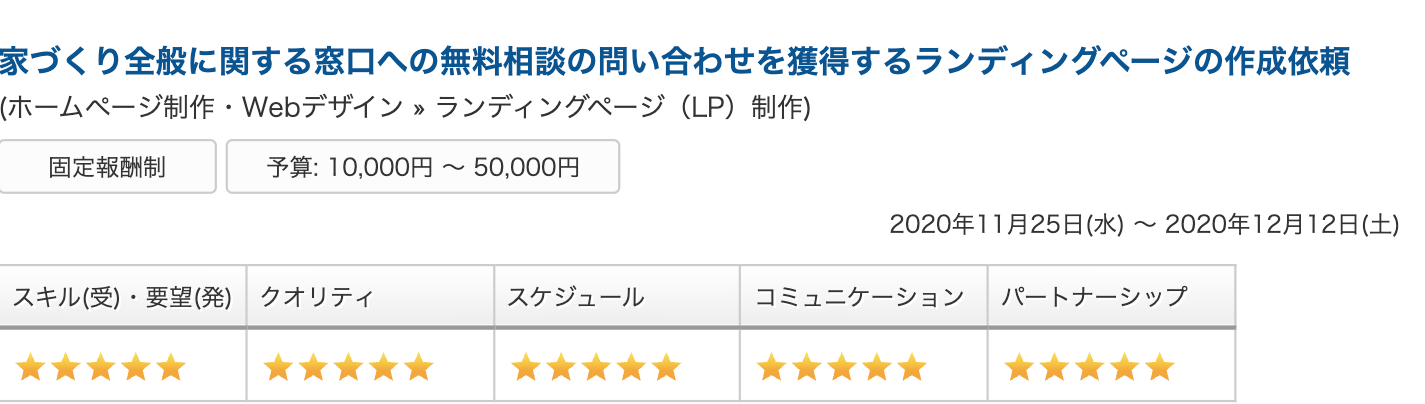Open the landing page job title link
This screenshot has width=1425, height=404.
pyautogui.click(x=675, y=62)
